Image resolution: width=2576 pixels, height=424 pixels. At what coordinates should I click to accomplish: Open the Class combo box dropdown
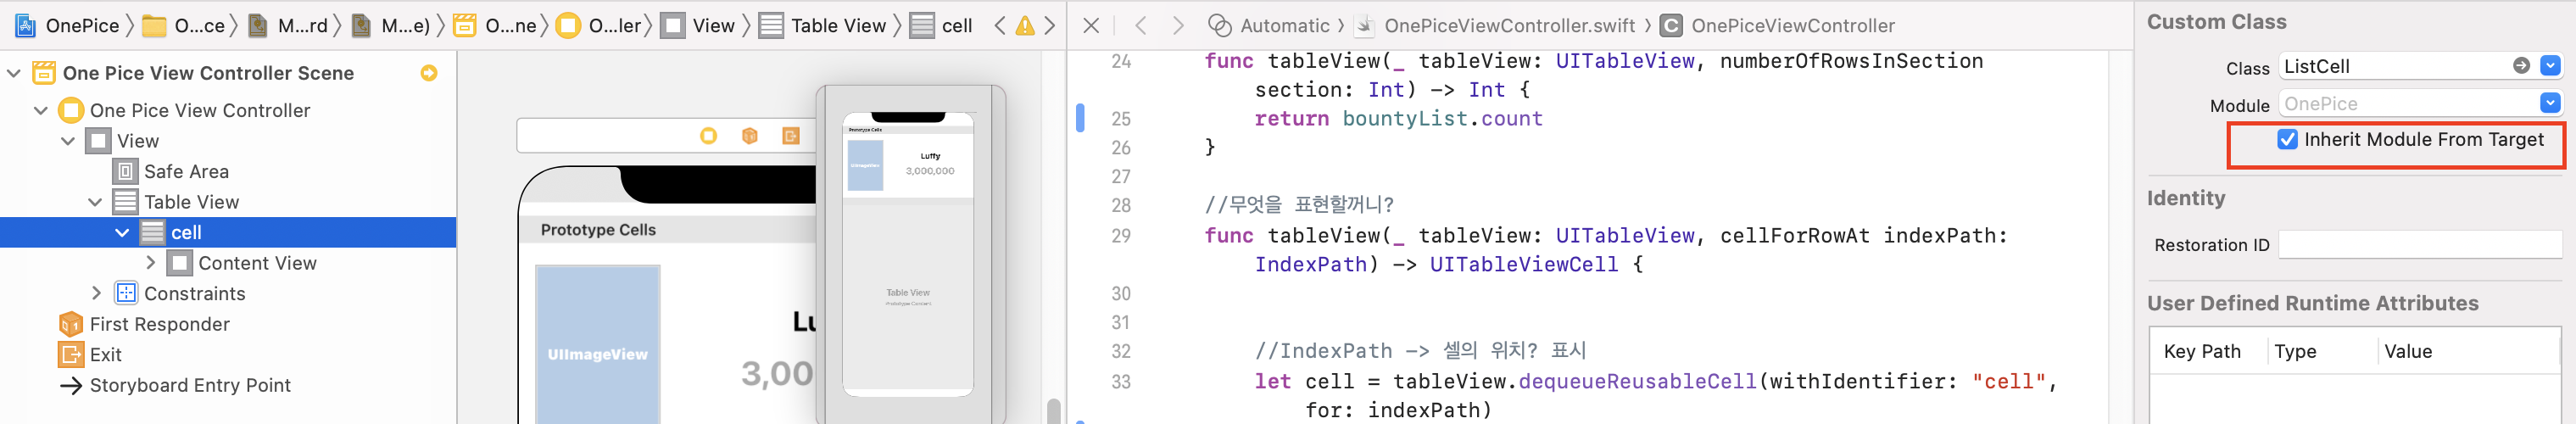pyautogui.click(x=2550, y=66)
